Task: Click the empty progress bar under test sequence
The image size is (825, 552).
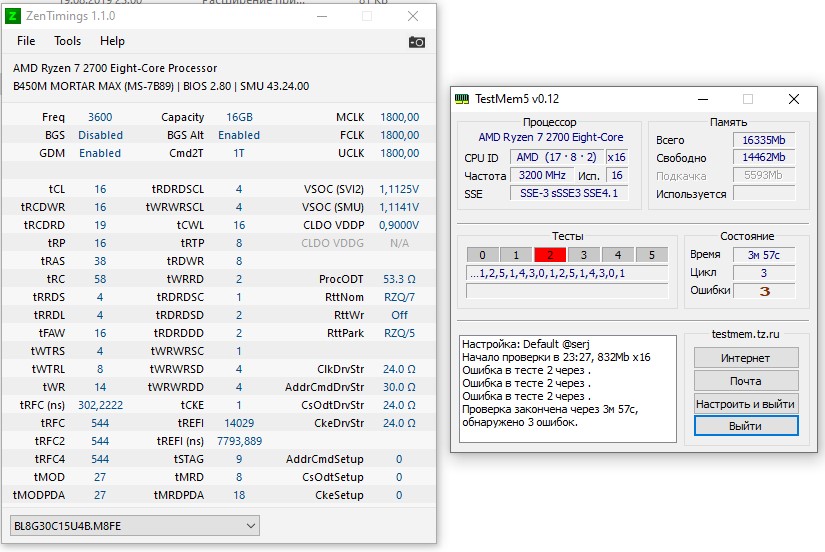Action: point(567,291)
